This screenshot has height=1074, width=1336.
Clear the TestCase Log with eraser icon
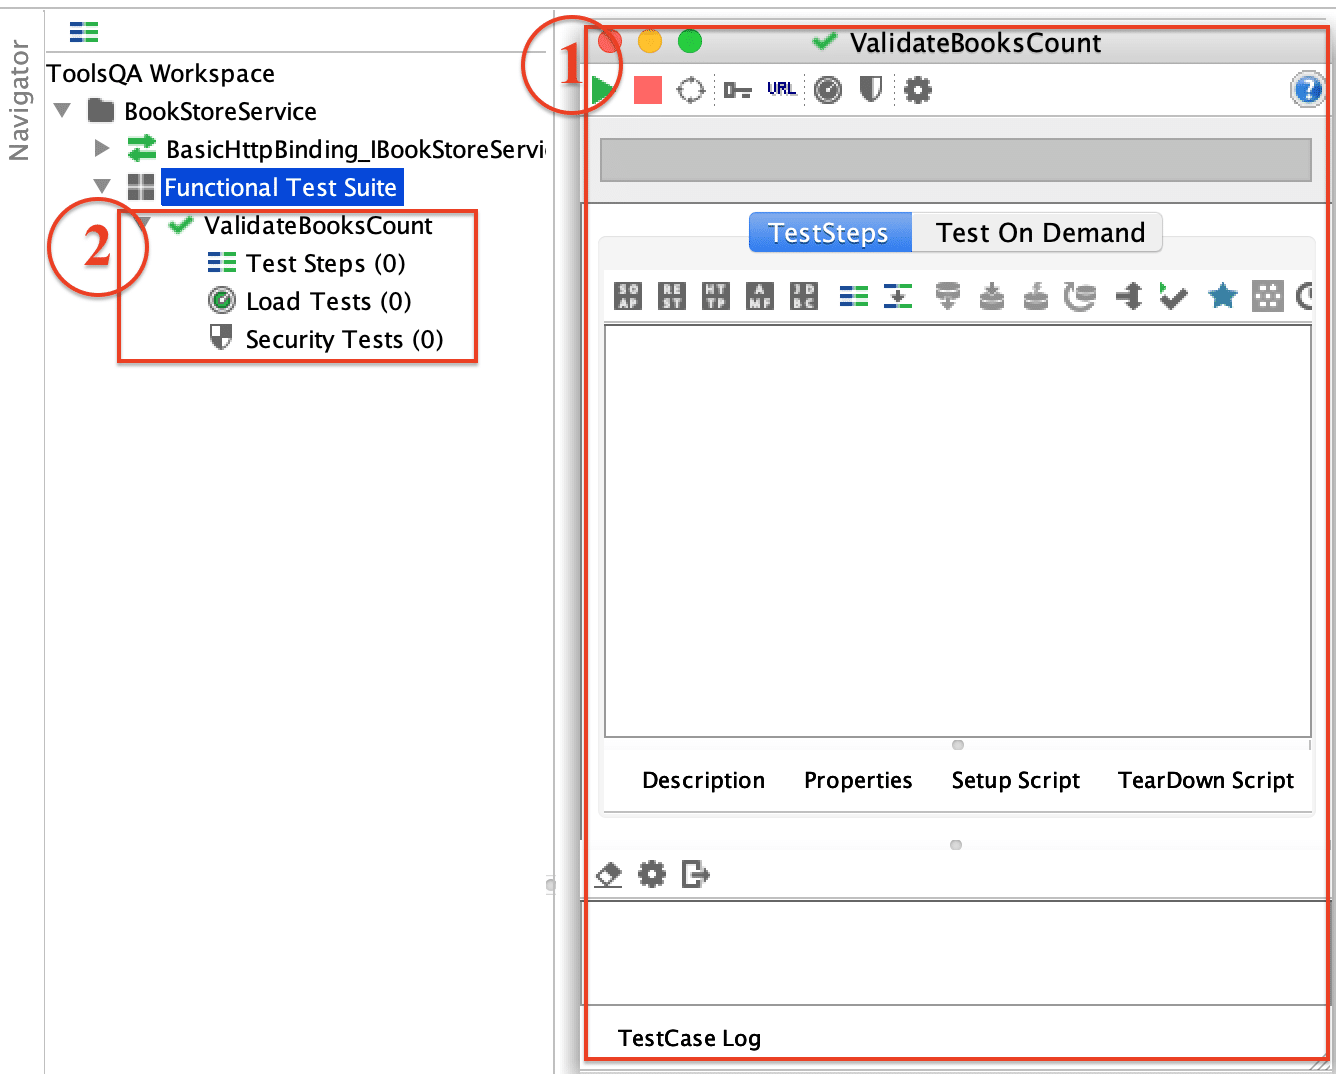[x=607, y=874]
